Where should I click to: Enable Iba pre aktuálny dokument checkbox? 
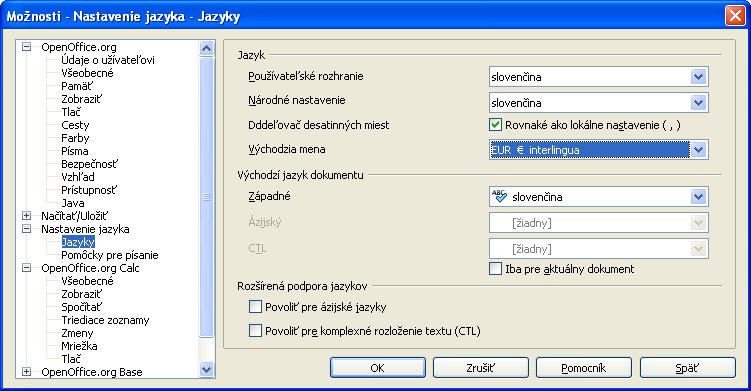click(x=495, y=269)
